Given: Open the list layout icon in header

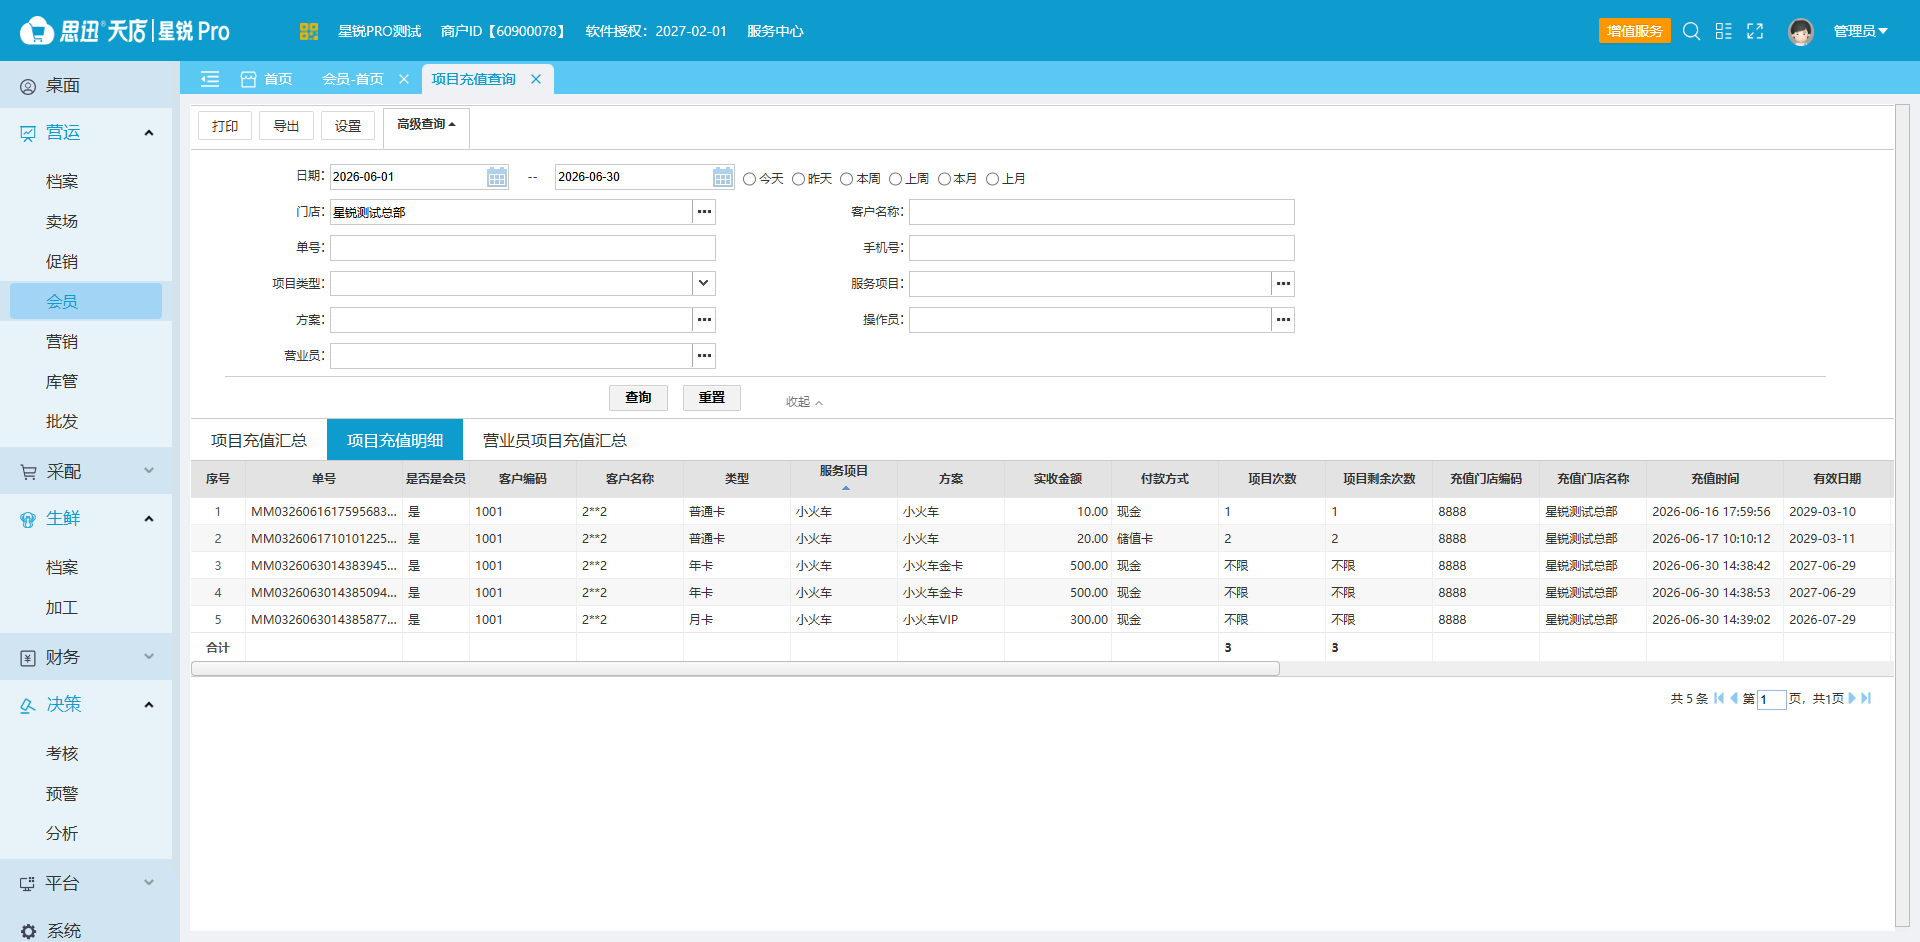Looking at the screenshot, I should coord(1723,31).
